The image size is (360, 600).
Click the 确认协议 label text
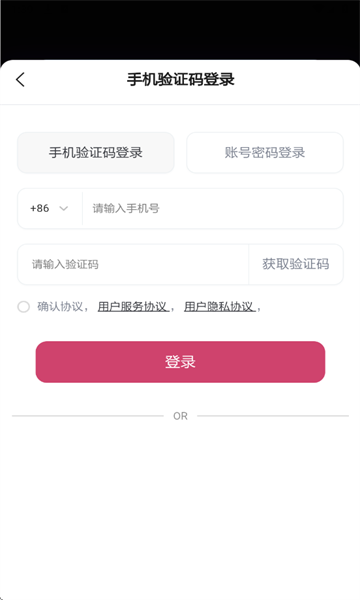[60, 307]
